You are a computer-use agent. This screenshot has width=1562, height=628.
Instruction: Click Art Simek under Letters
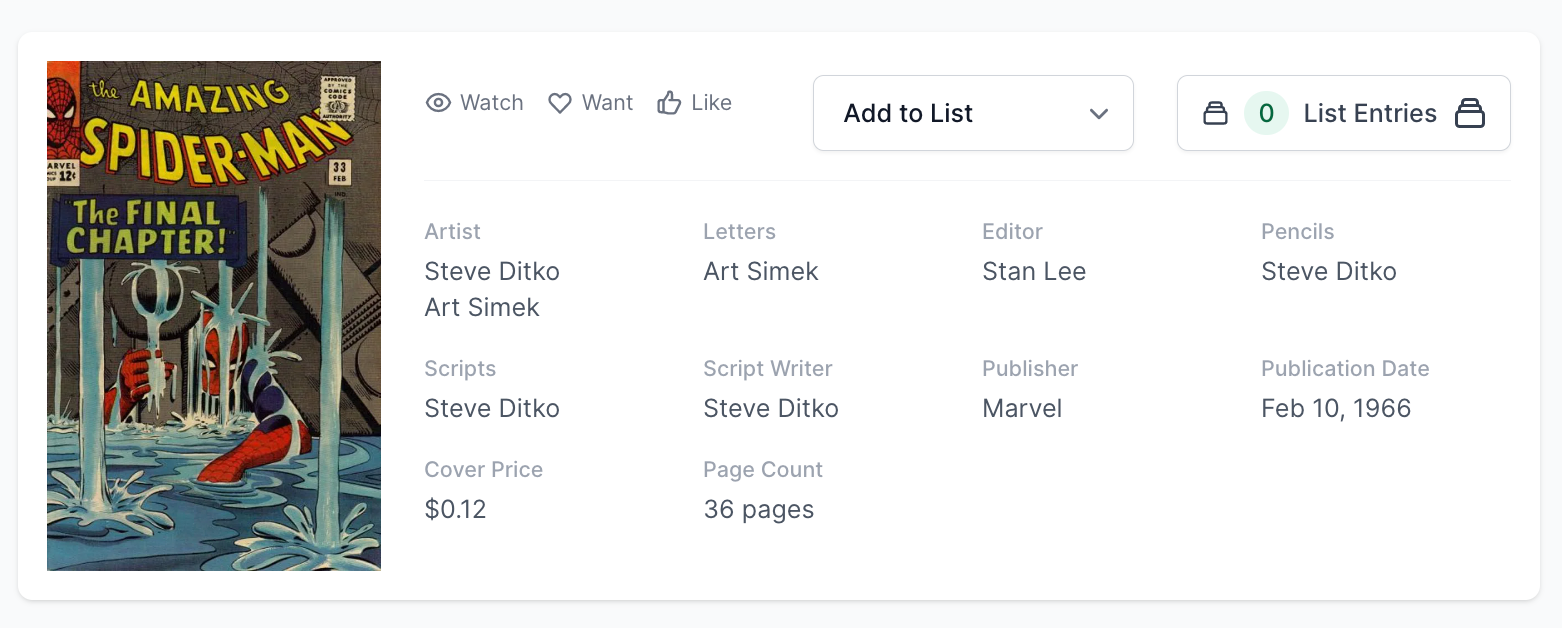tap(761, 272)
